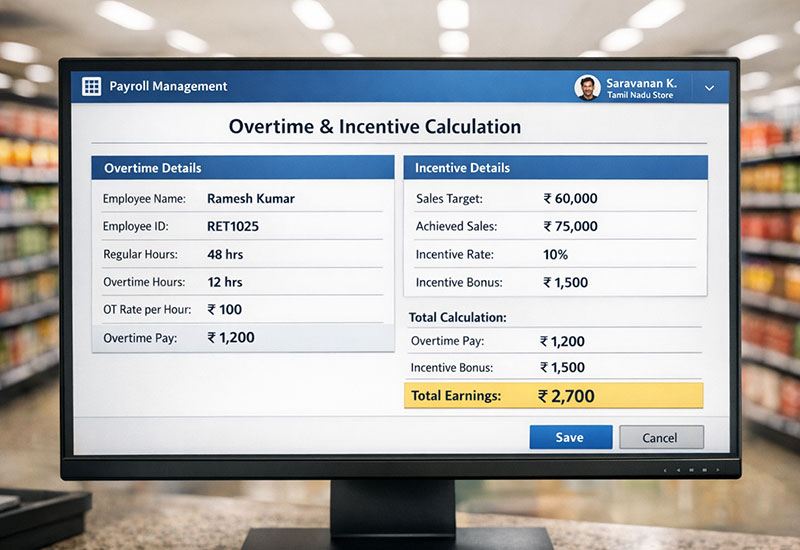Screen dimensions: 800x550
Task: Open the user profile avatar of Saravanan K.
Action: (587, 87)
